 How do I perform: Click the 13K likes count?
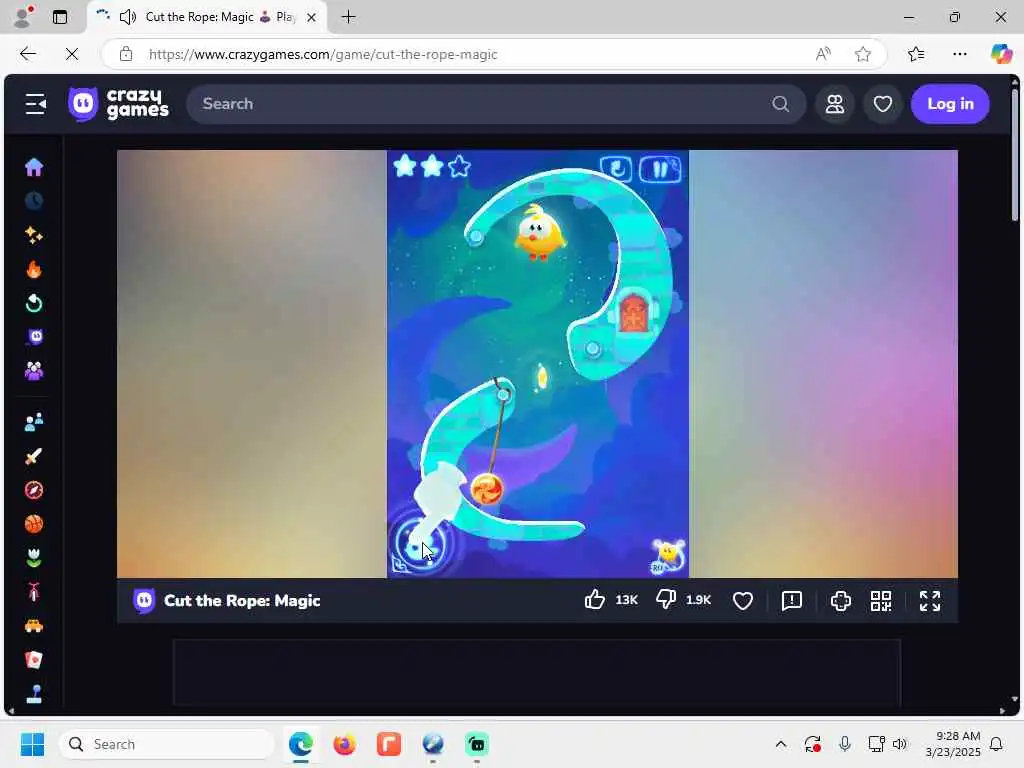pyautogui.click(x=626, y=600)
